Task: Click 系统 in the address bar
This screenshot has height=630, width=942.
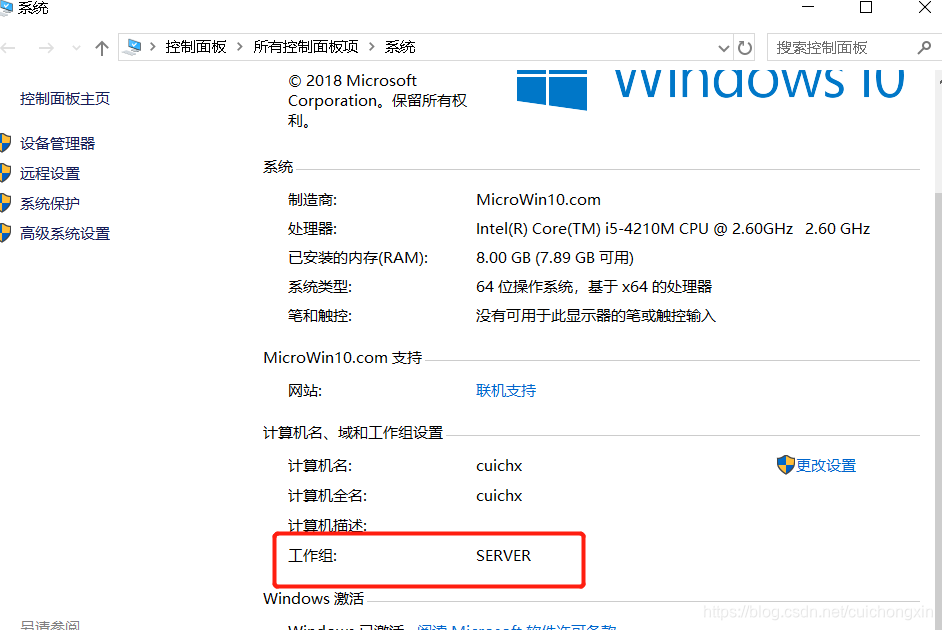Action: click(400, 47)
